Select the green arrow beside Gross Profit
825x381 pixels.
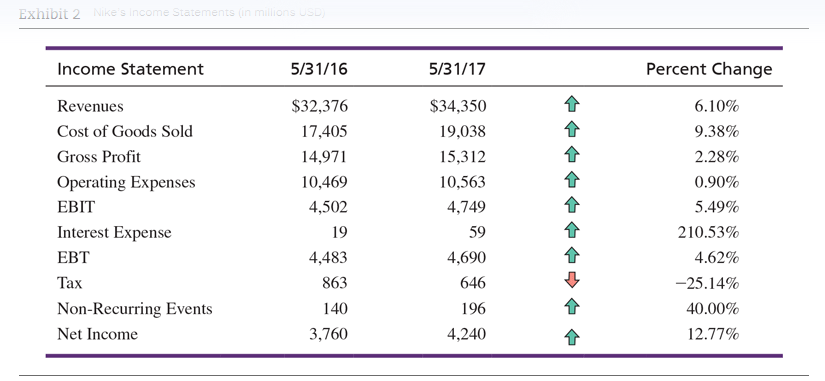pos(571,155)
